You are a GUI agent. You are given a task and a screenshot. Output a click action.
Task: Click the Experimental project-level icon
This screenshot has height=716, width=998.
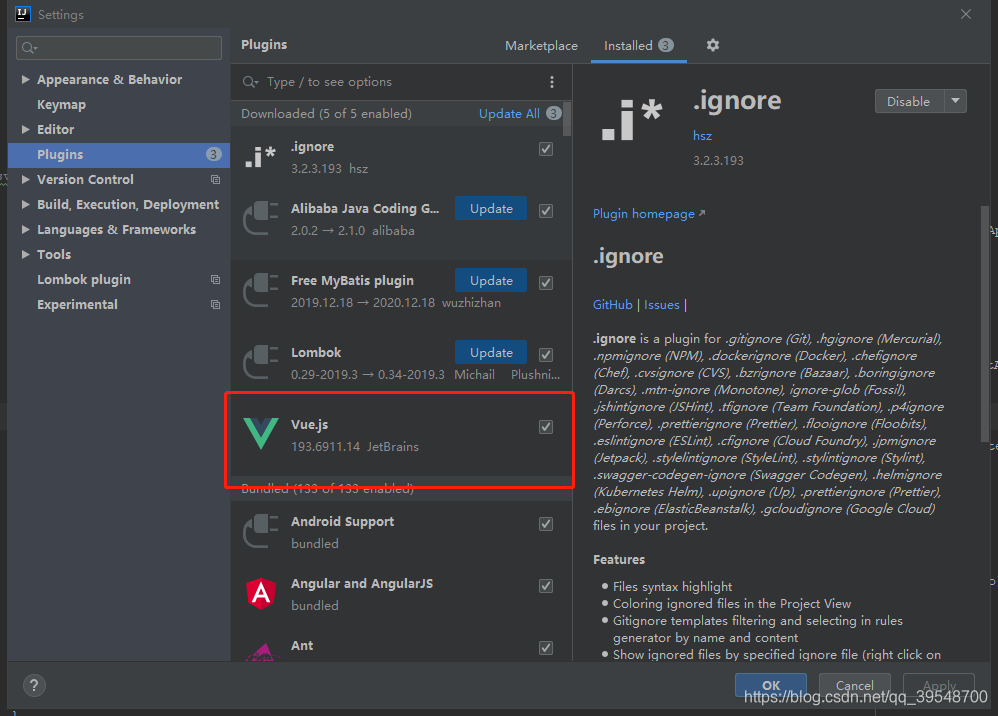pyautogui.click(x=215, y=304)
